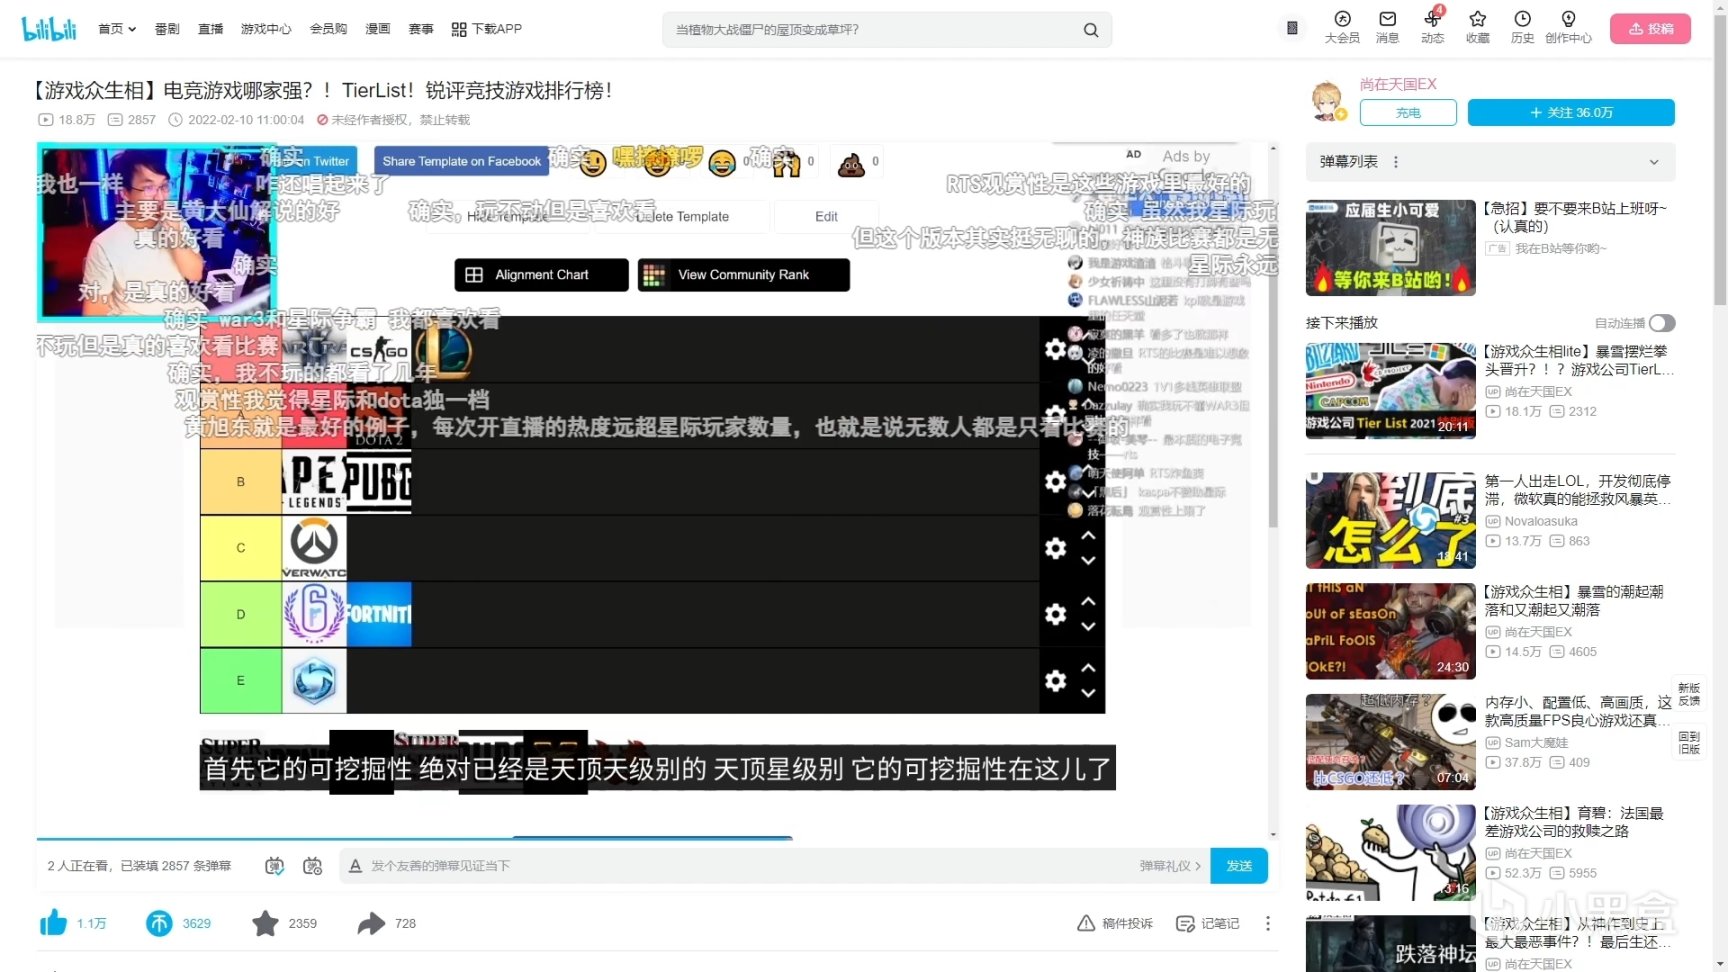Open 下载APP navigation item
Viewport: 1728px width, 972px height.
(487, 29)
